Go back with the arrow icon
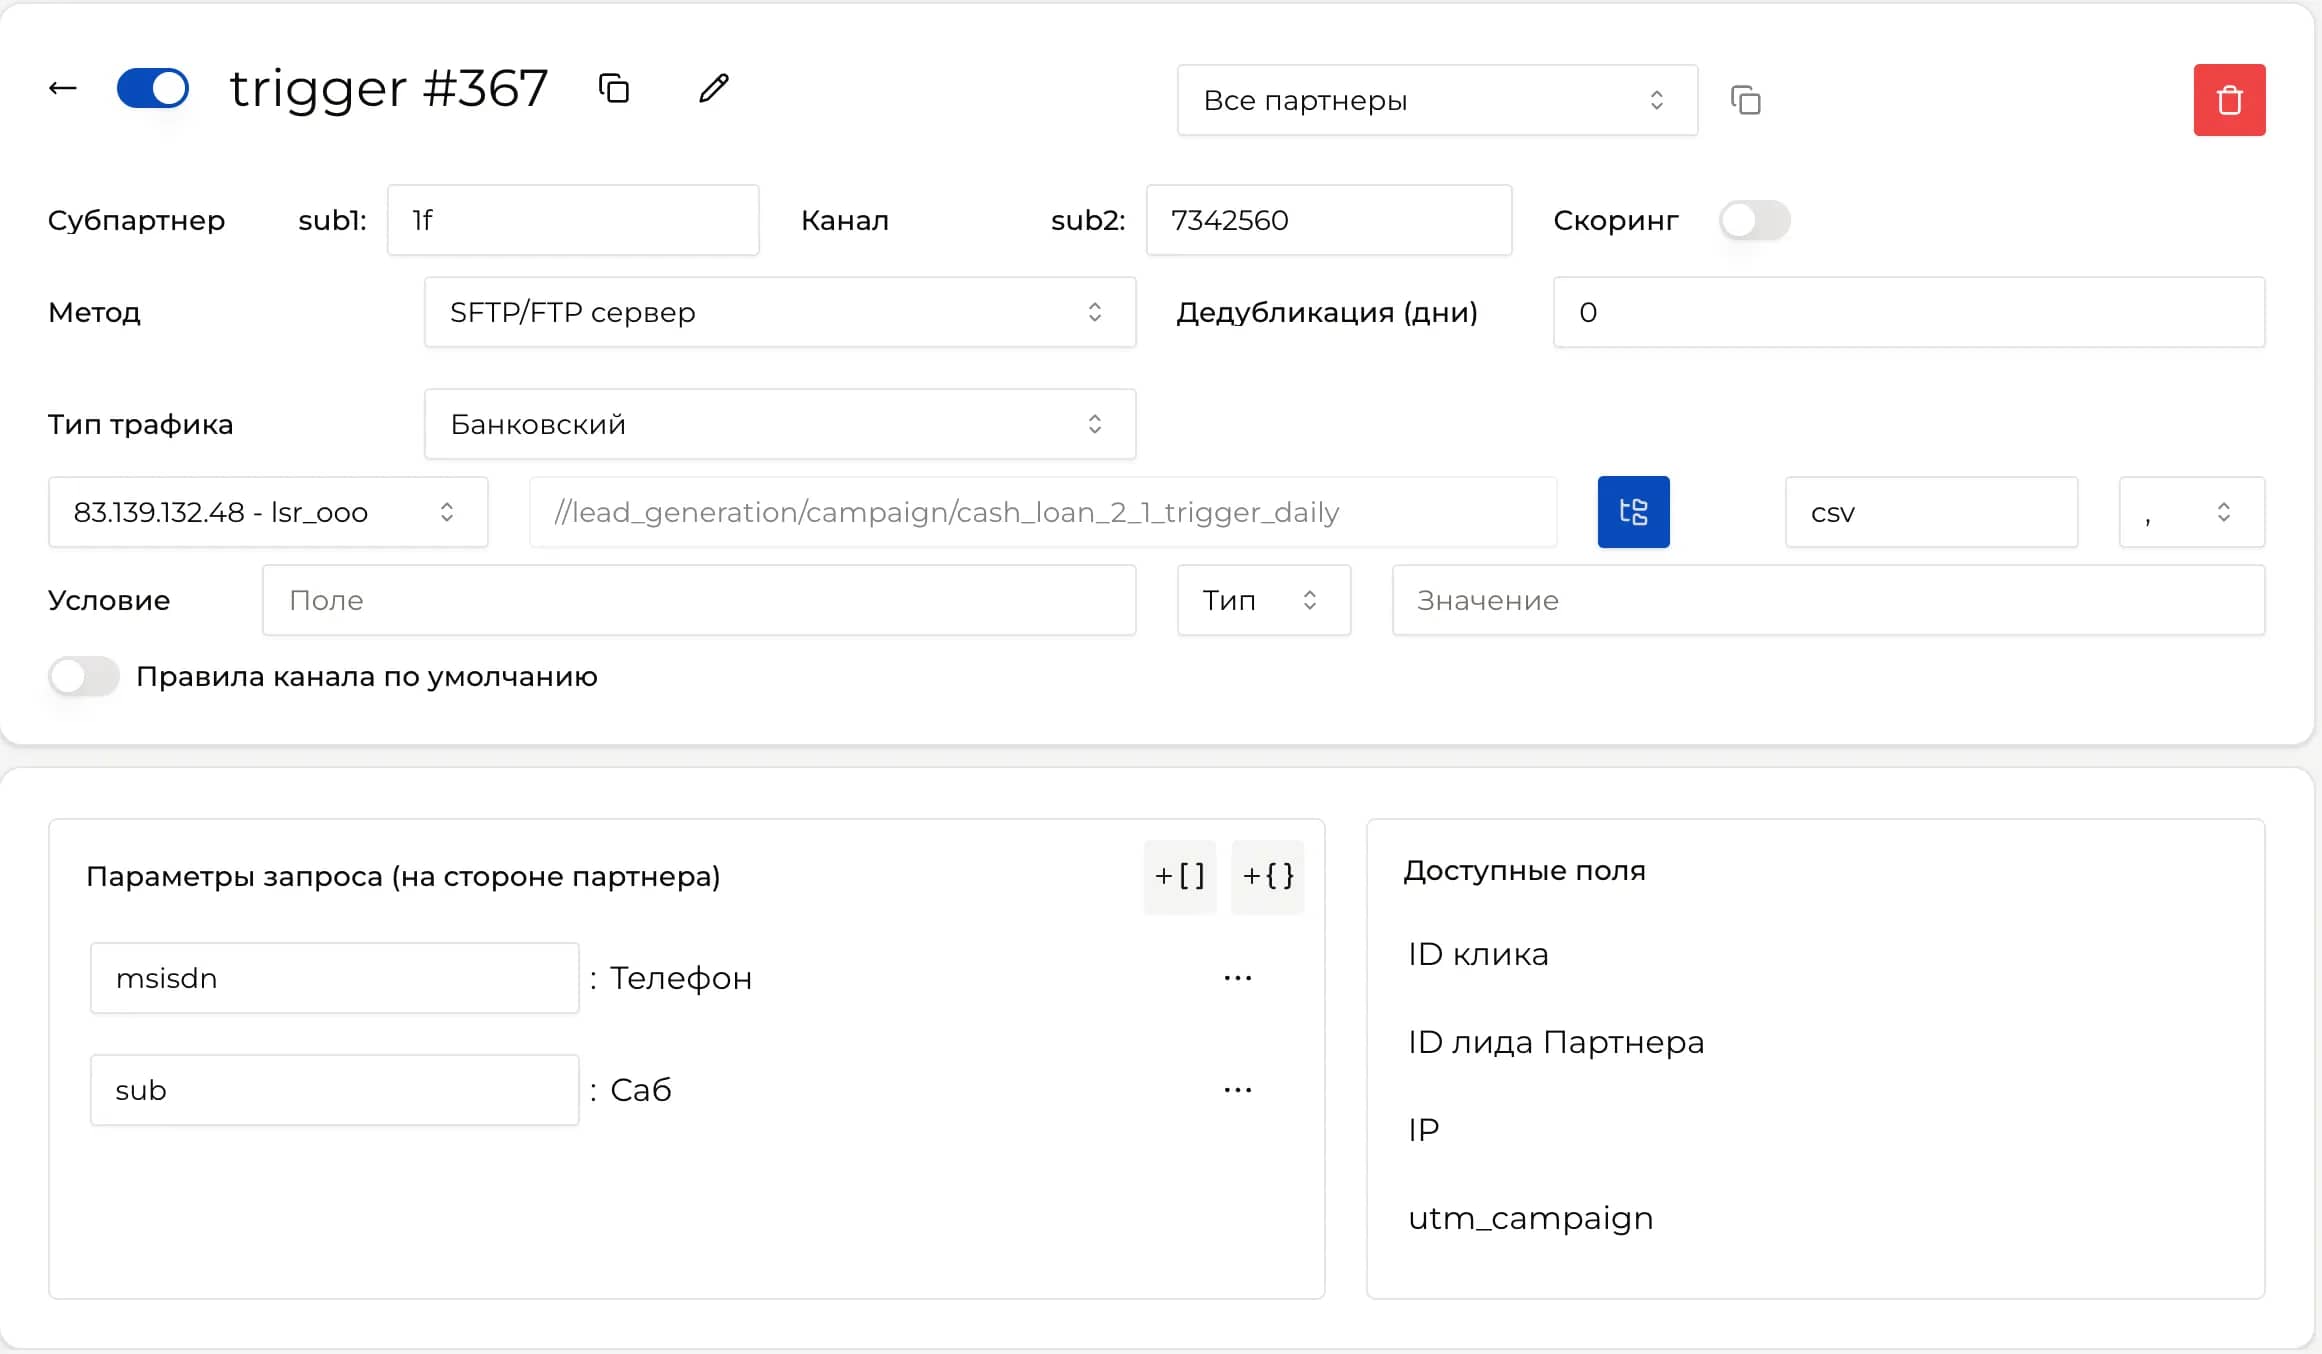The width and height of the screenshot is (2322, 1354). point(62,88)
